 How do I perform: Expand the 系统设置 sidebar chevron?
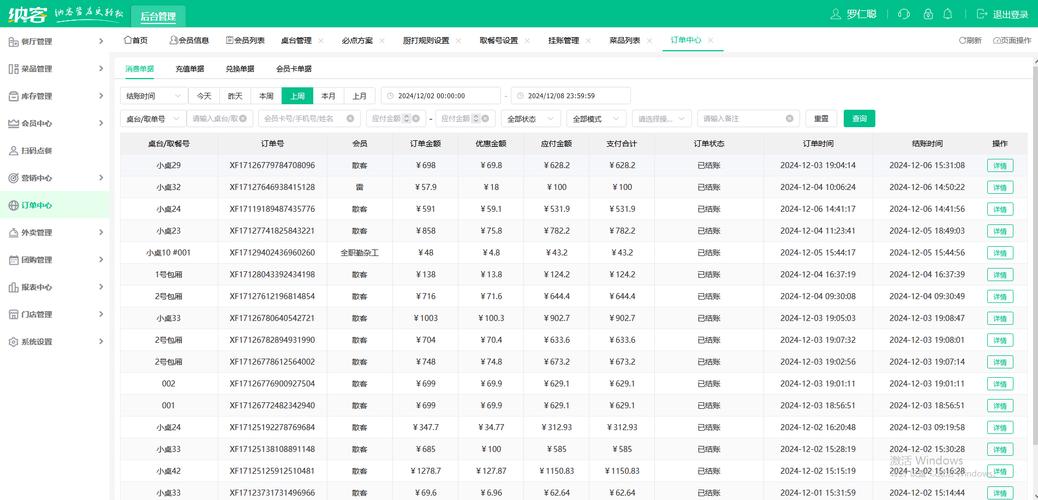coord(101,342)
